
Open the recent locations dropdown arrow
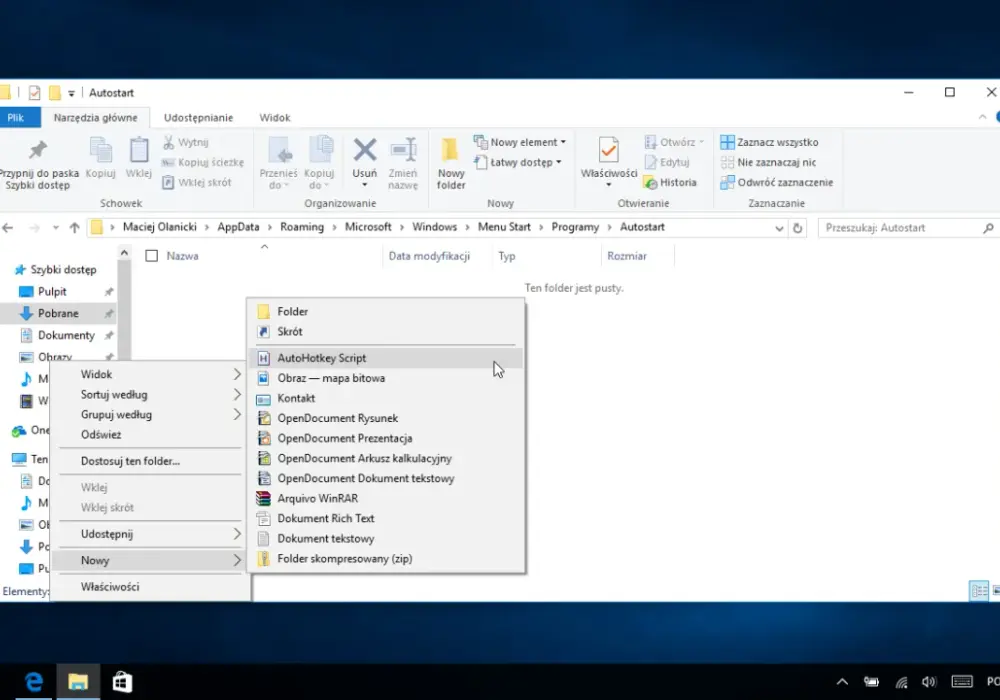pos(55,228)
